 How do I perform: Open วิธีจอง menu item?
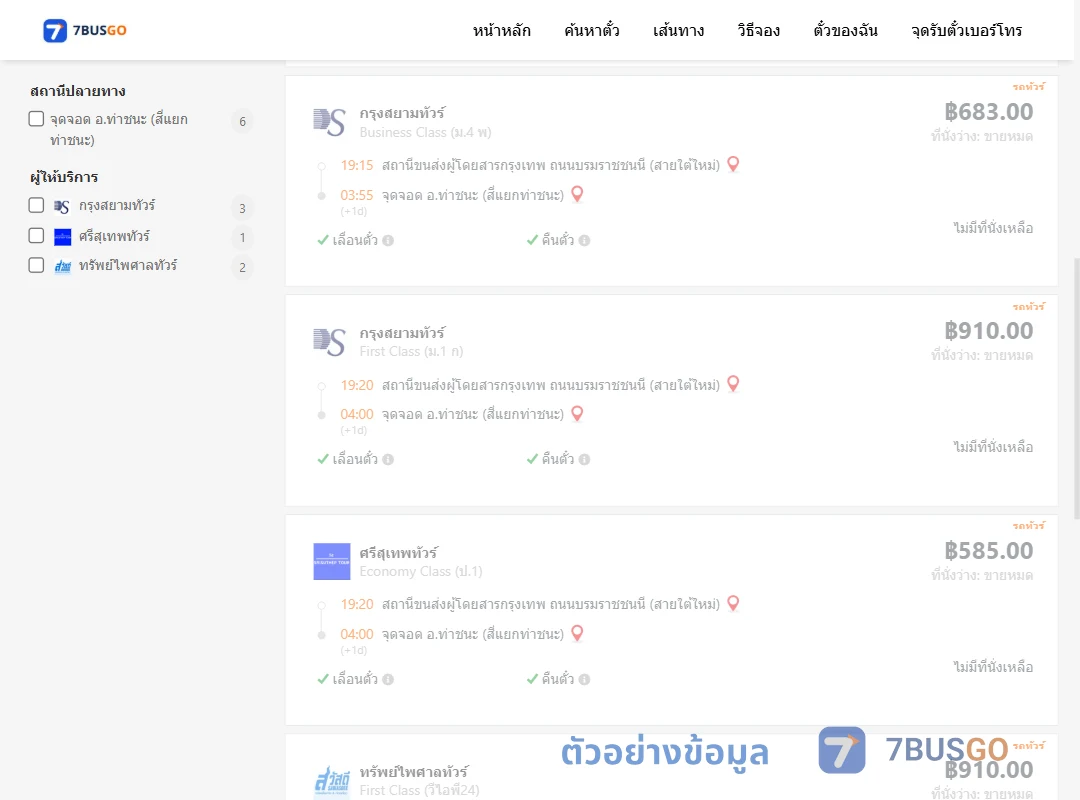click(758, 30)
